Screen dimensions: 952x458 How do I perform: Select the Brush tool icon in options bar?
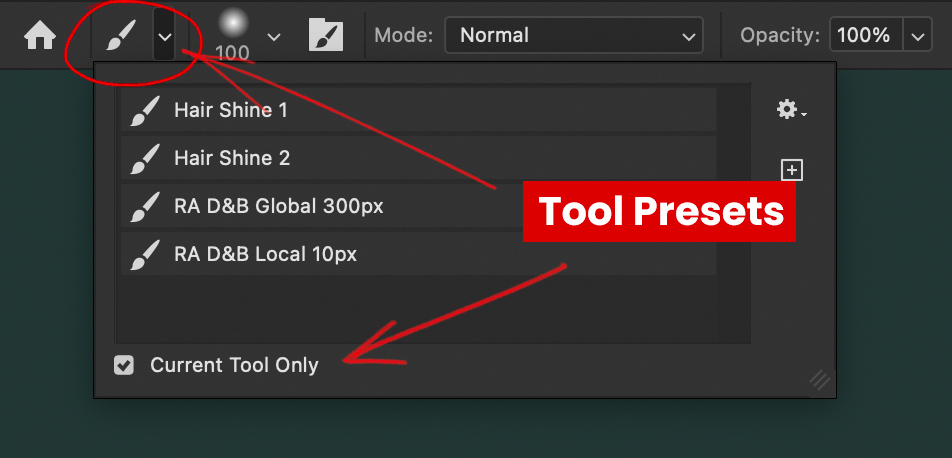point(119,36)
